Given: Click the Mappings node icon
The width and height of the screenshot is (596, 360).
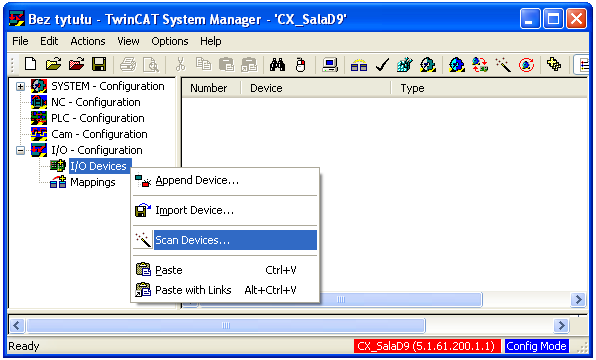Looking at the screenshot, I should (x=58, y=182).
